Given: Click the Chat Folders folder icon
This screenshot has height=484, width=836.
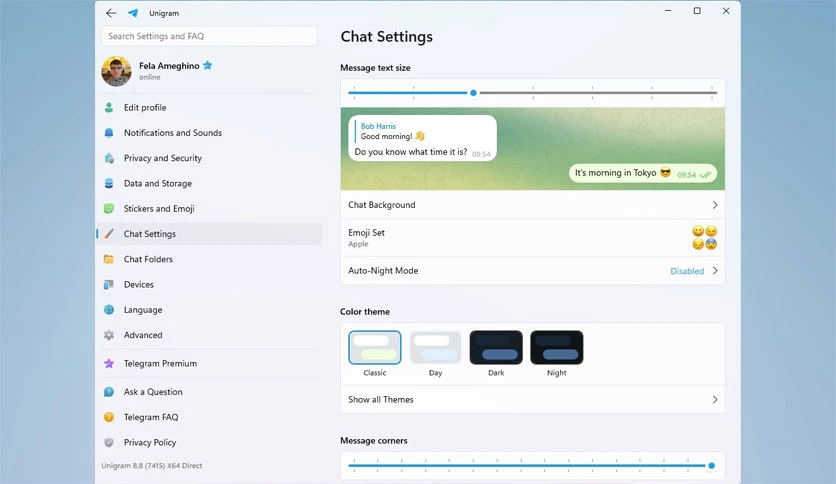Looking at the screenshot, I should click(109, 259).
